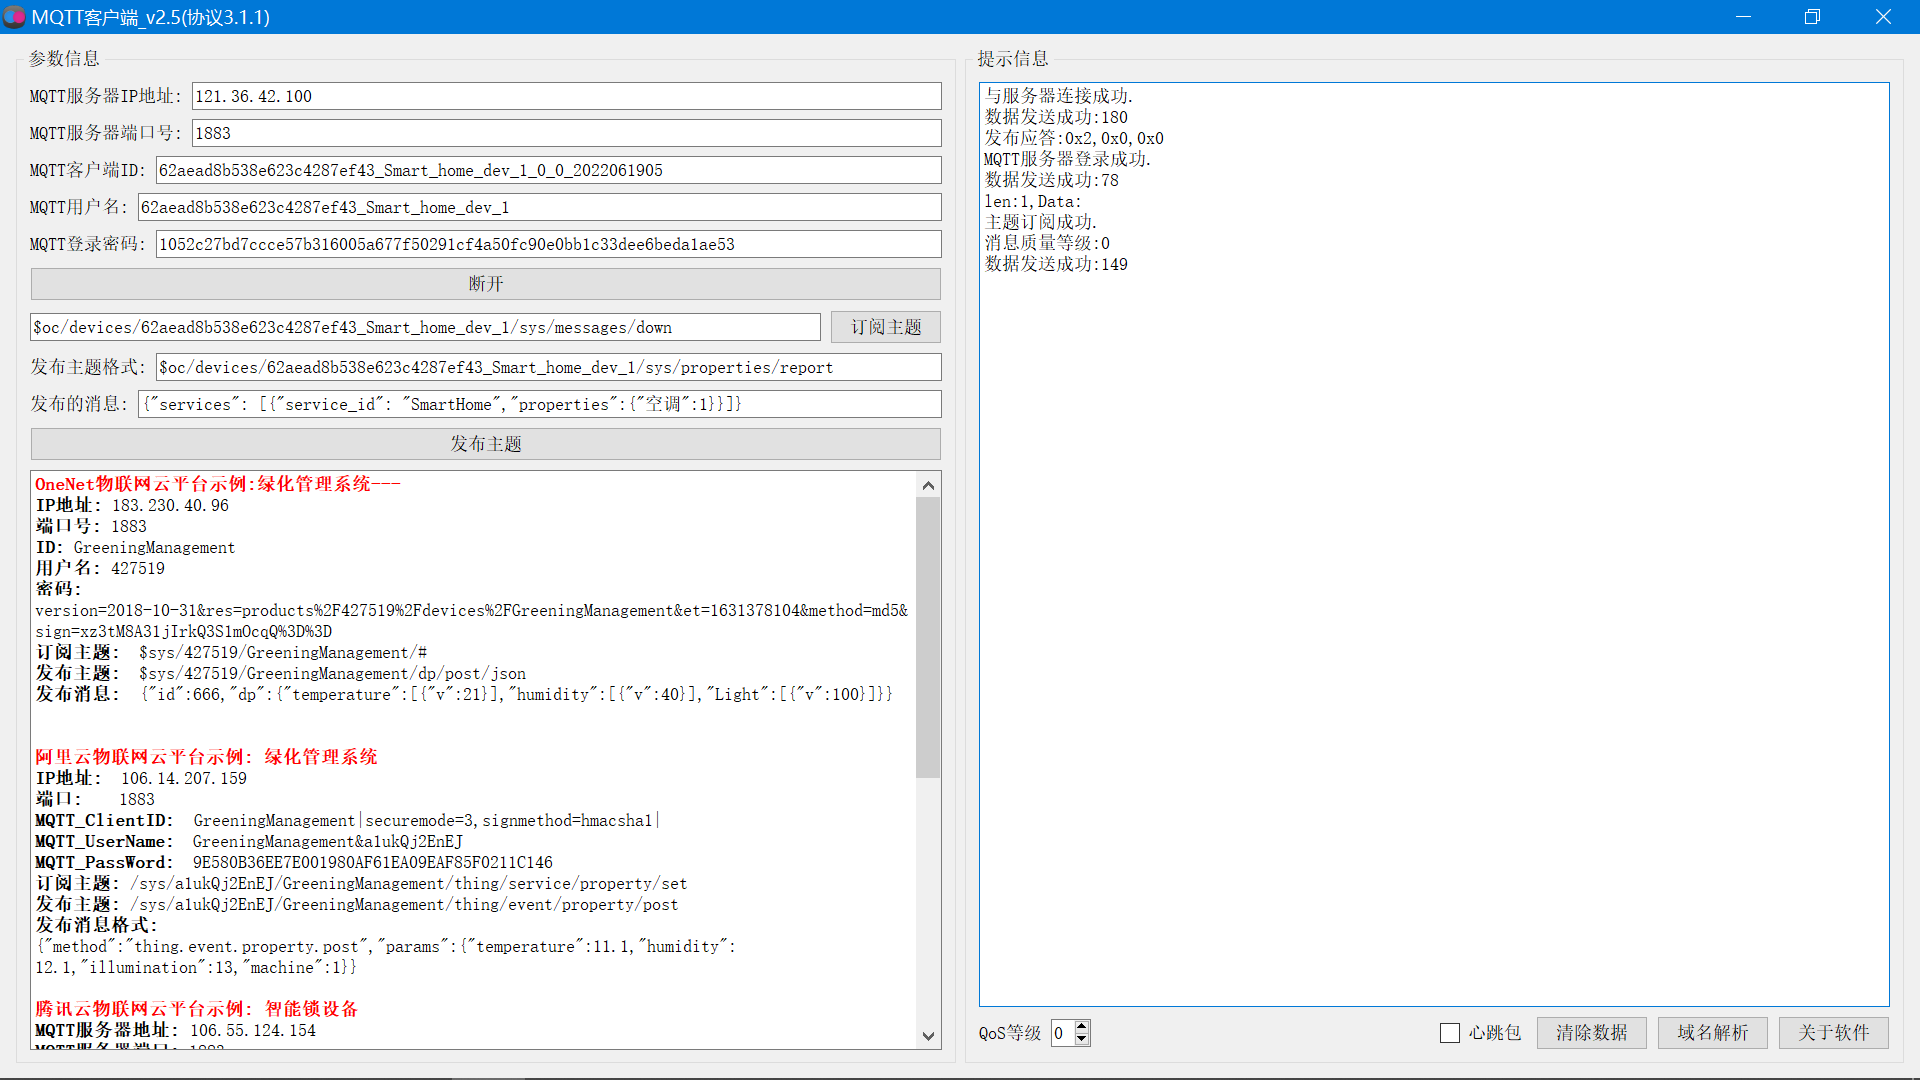
Task: Open 关于软件 about dialog
Action: pyautogui.click(x=1833, y=1033)
